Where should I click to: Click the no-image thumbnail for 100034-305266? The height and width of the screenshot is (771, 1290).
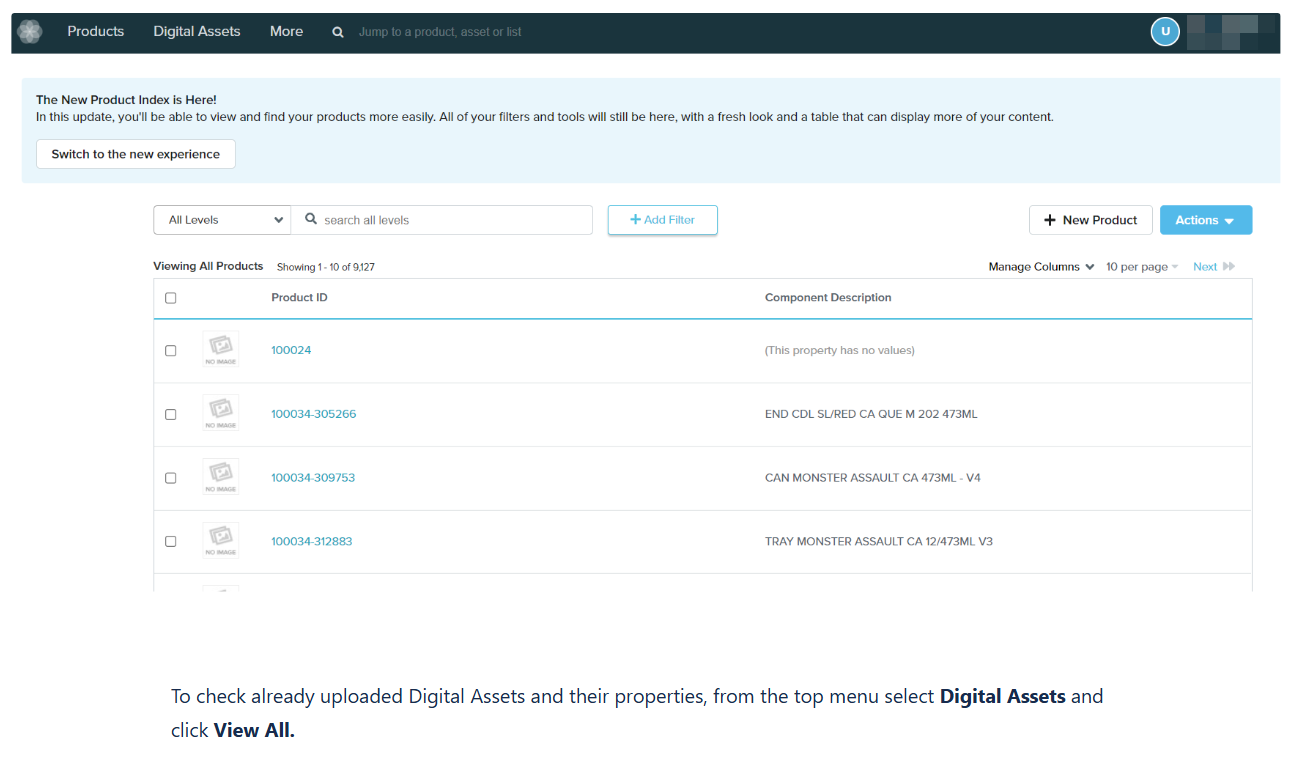point(220,413)
